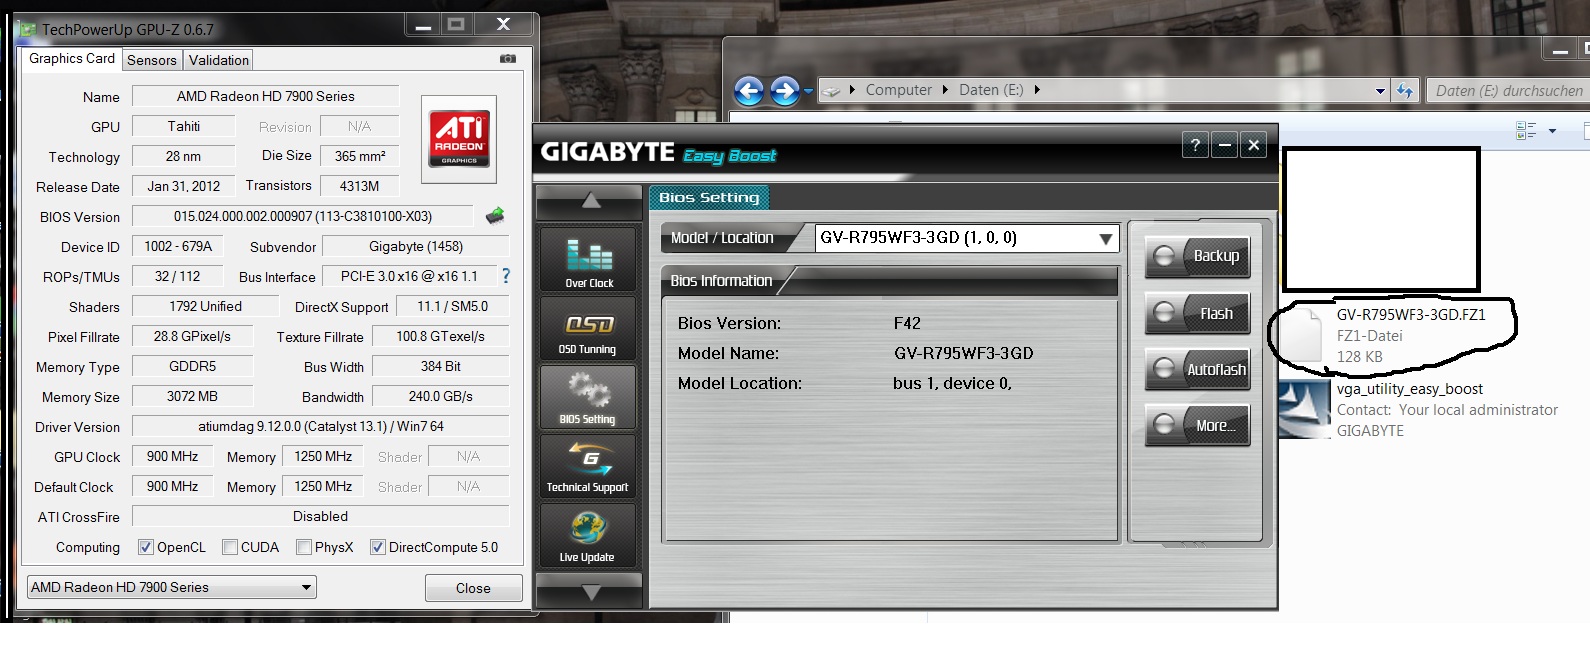Expand the Explorer address history dropdown
Viewport: 1590px width, 648px height.
tap(1380, 90)
